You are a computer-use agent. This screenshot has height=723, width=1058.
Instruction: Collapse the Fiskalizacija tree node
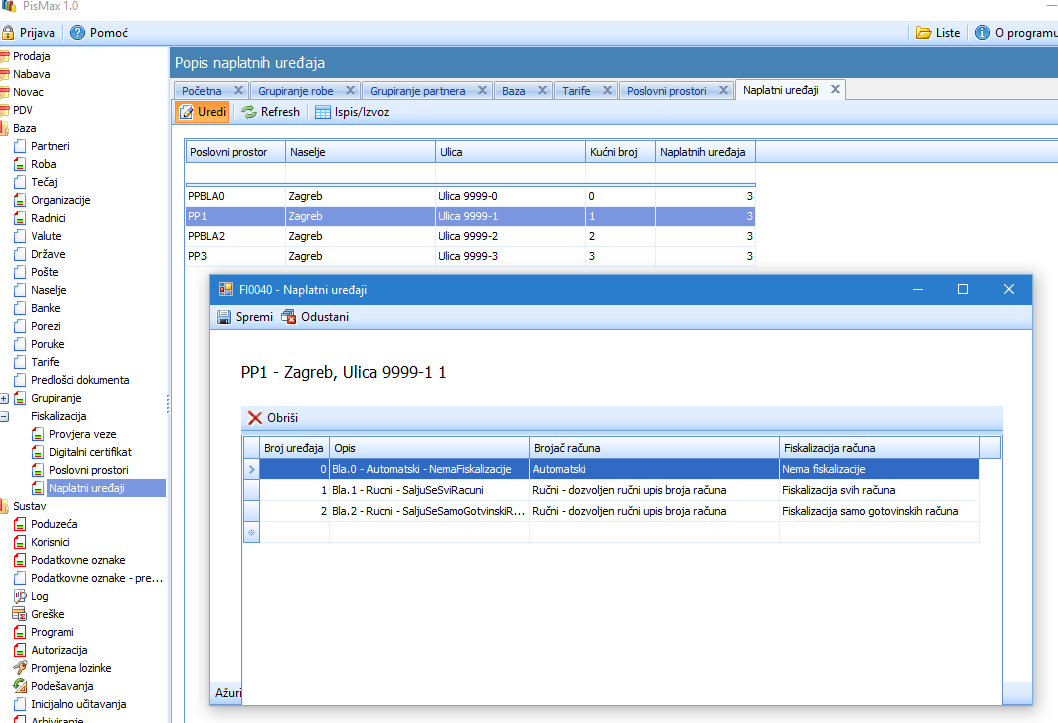pyautogui.click(x=4, y=417)
